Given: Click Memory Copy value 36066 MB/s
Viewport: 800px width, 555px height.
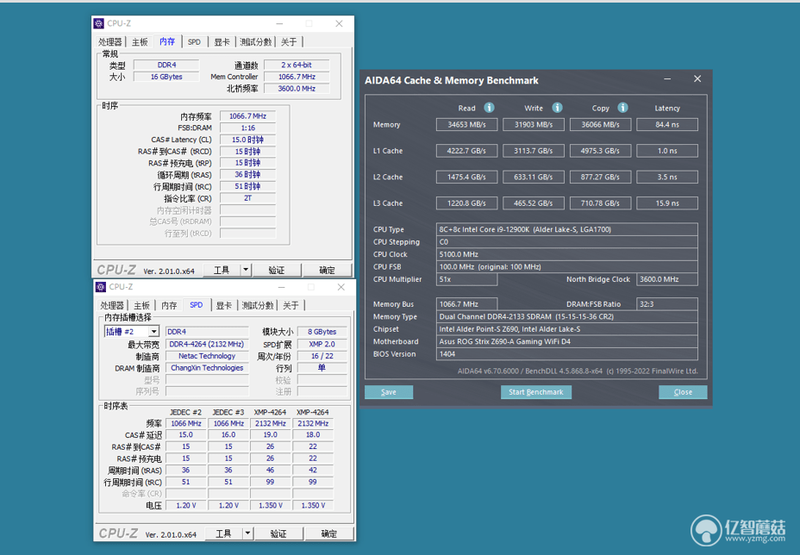Looking at the screenshot, I should click(x=601, y=124).
